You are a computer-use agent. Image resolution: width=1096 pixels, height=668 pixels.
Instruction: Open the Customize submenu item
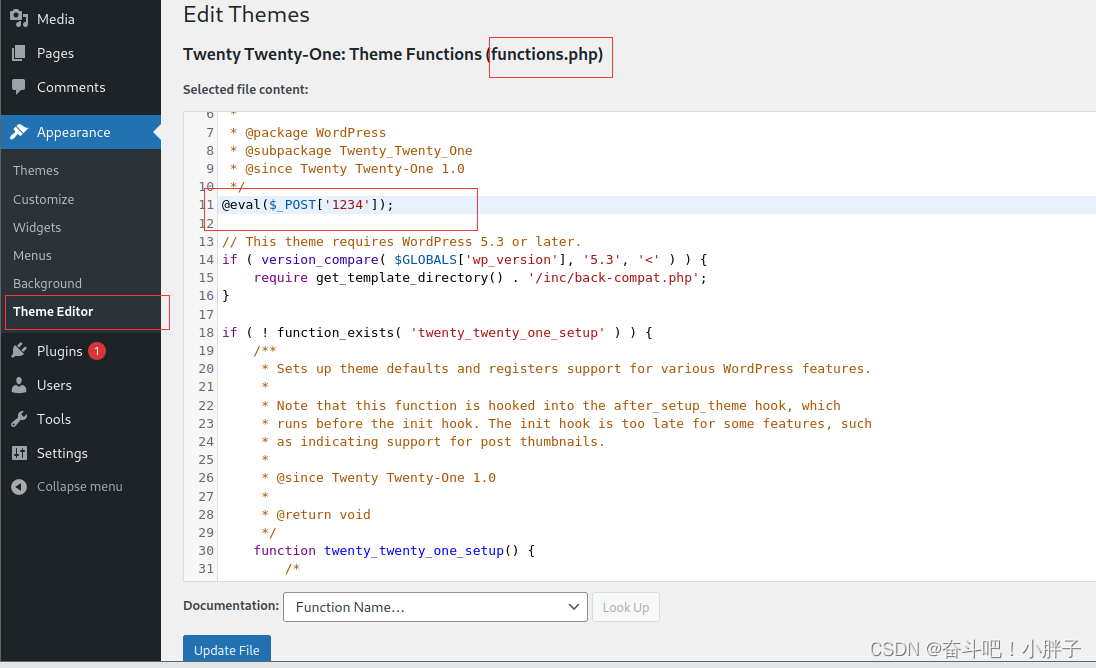[x=43, y=199]
